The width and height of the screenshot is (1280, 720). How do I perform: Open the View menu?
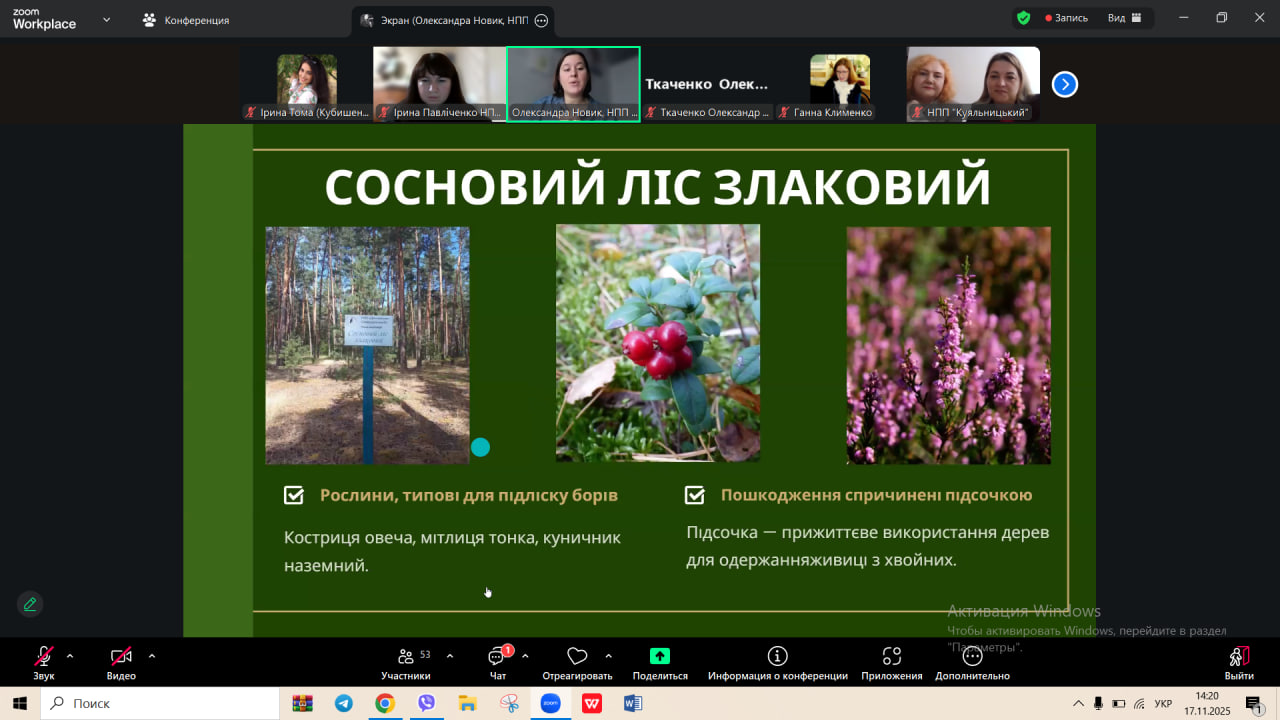pos(1124,18)
